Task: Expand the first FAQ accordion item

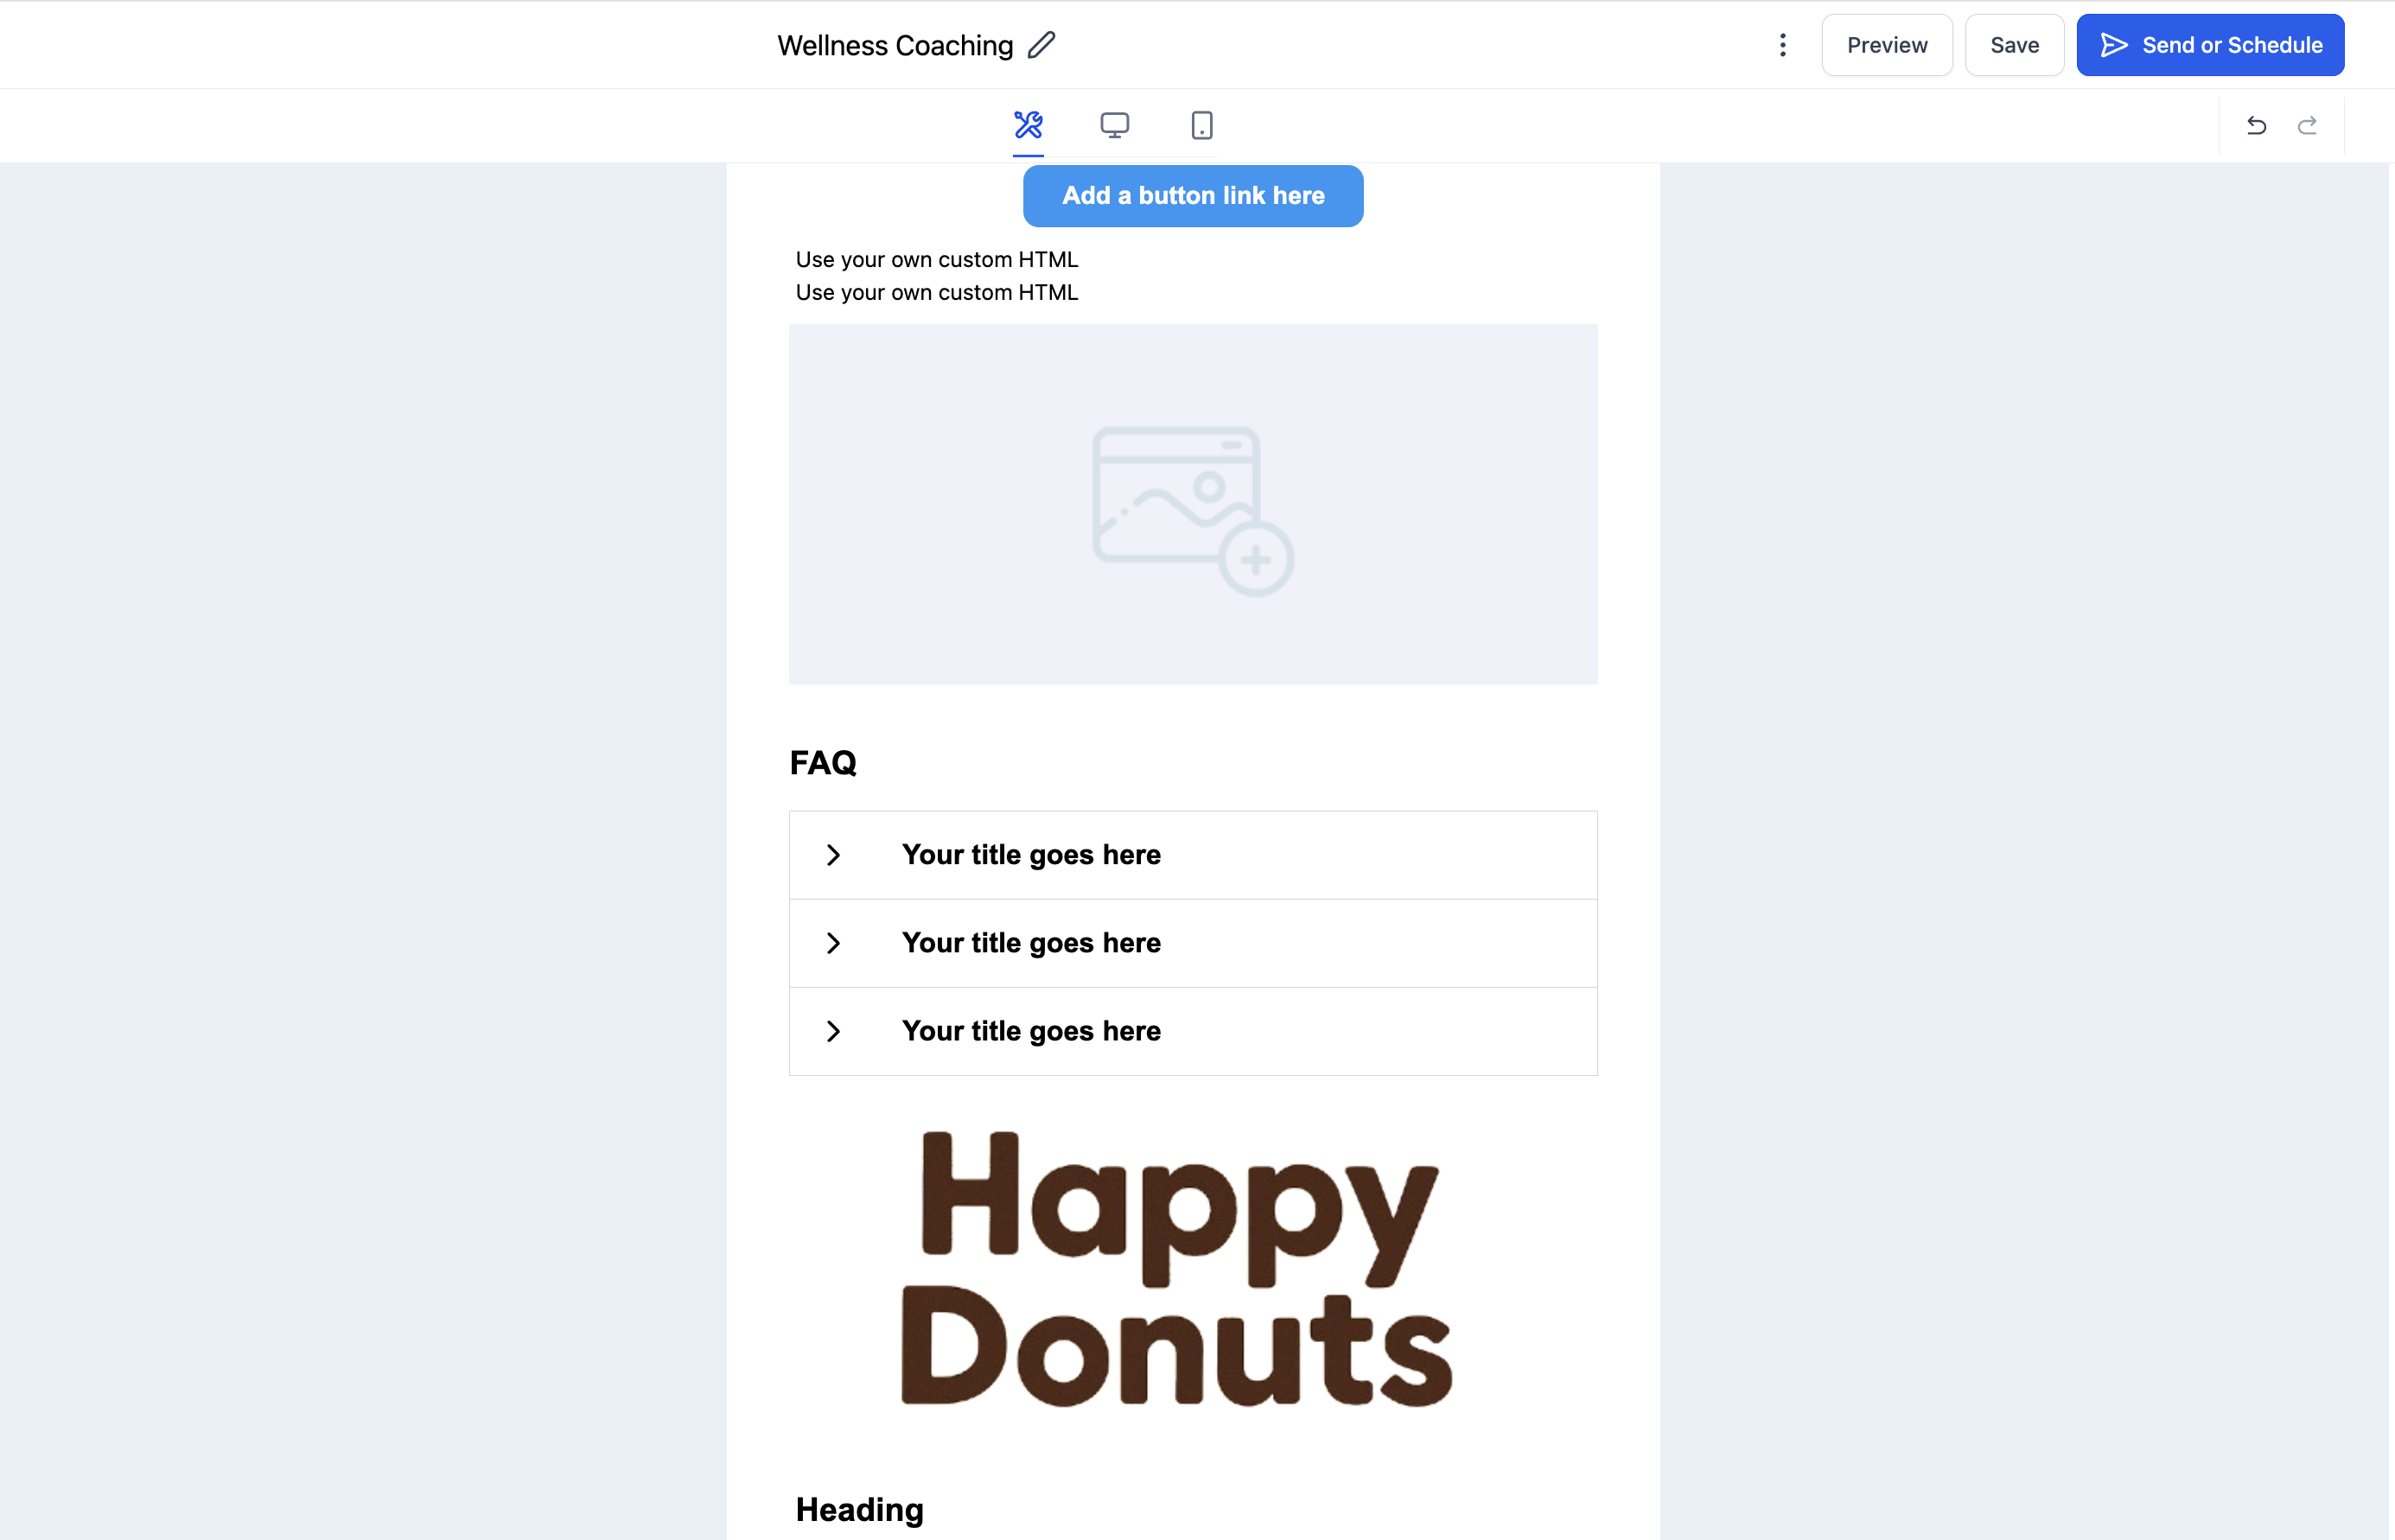Action: pyautogui.click(x=1193, y=855)
